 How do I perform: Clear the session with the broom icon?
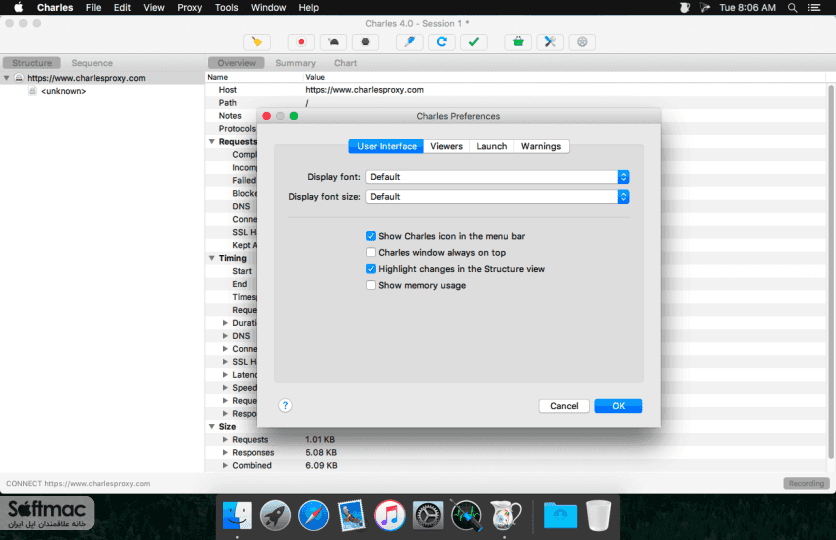257,42
